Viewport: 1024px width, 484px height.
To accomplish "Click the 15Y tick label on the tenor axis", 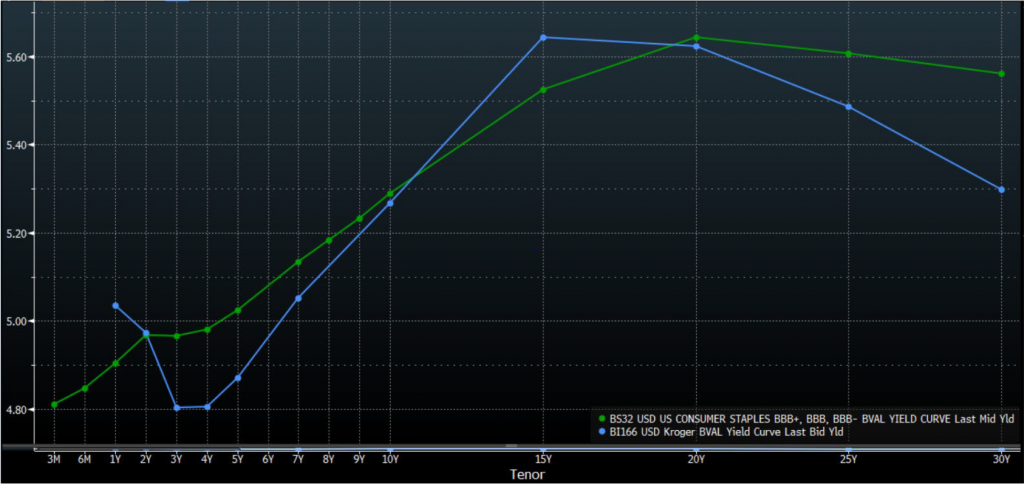I will tap(543, 459).
